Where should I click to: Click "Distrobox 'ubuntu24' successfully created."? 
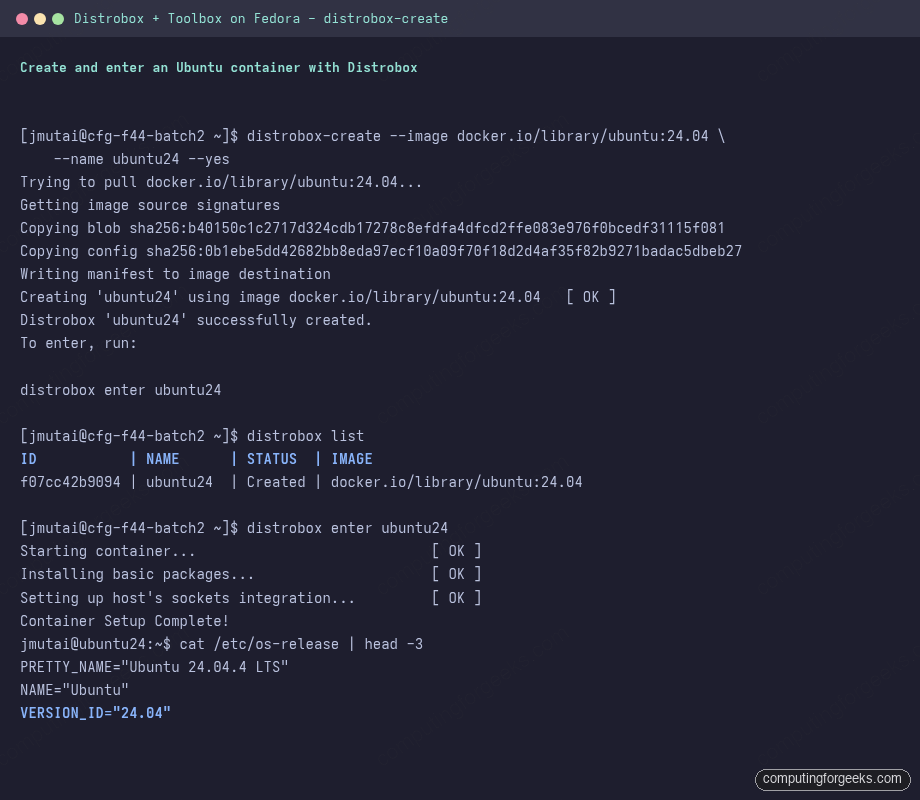[x=196, y=320]
